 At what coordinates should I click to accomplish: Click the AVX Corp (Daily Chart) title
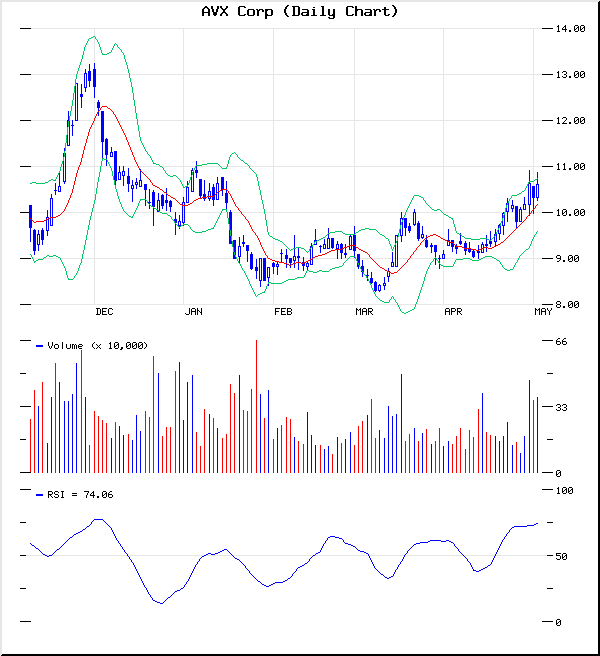point(300,11)
